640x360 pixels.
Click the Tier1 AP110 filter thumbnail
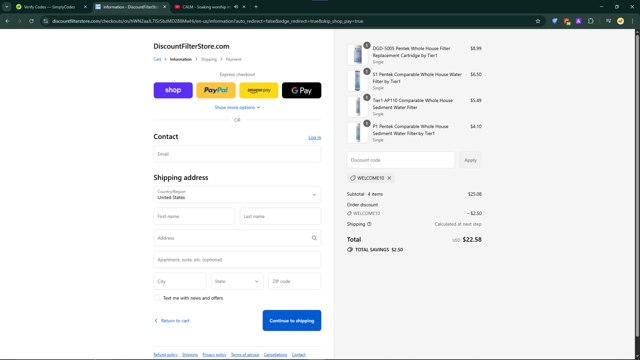358,106
